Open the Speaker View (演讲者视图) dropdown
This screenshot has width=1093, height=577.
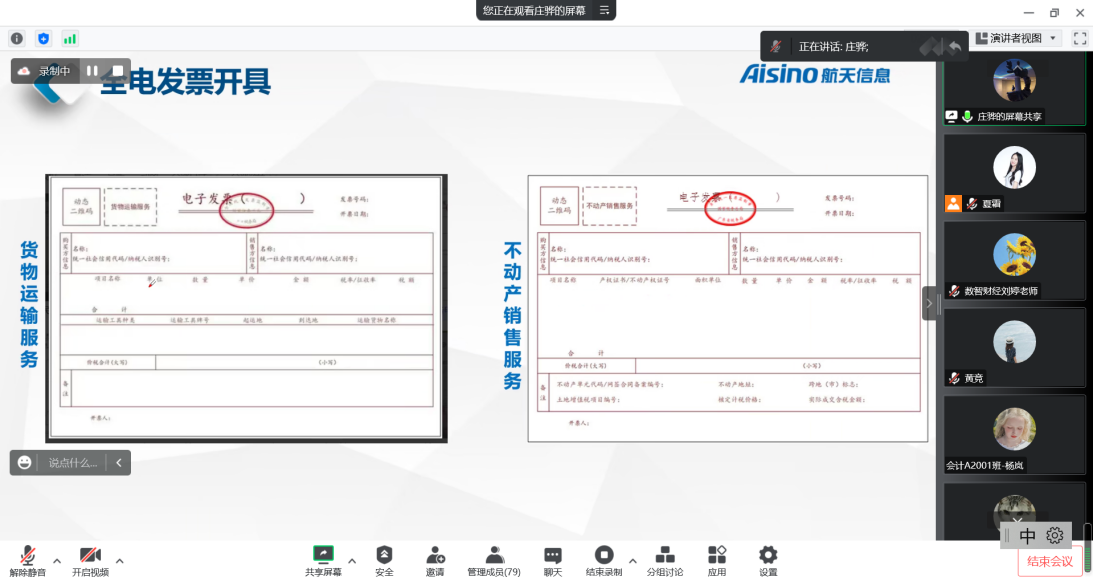1017,38
